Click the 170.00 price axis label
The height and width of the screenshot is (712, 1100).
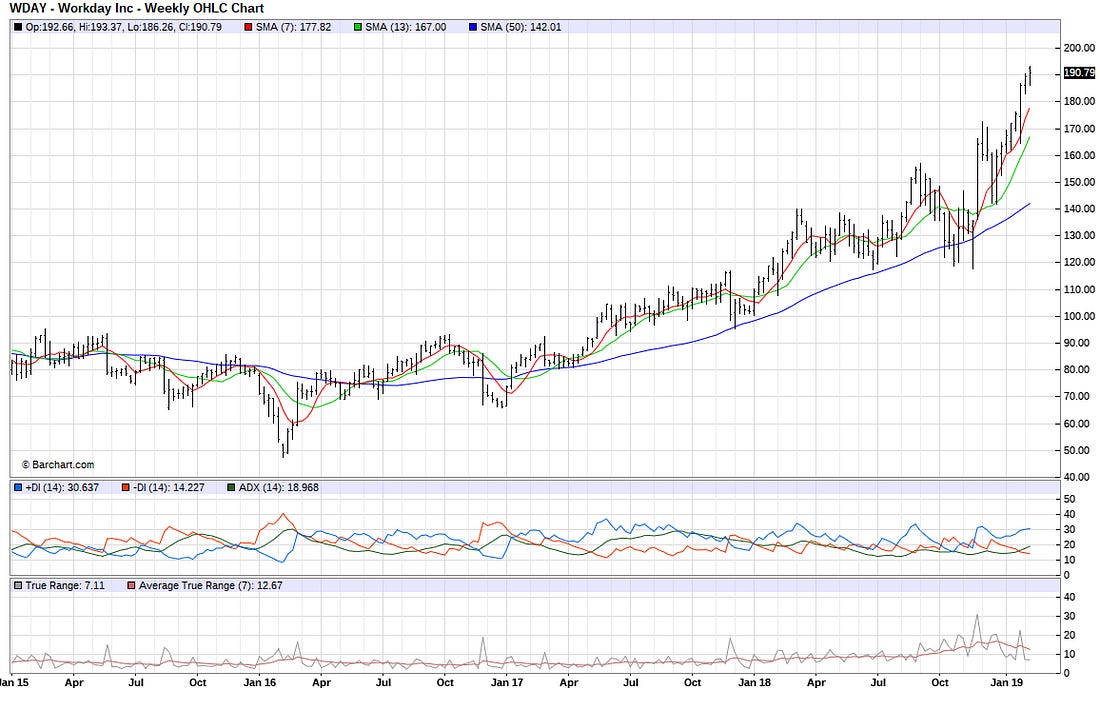click(1079, 128)
